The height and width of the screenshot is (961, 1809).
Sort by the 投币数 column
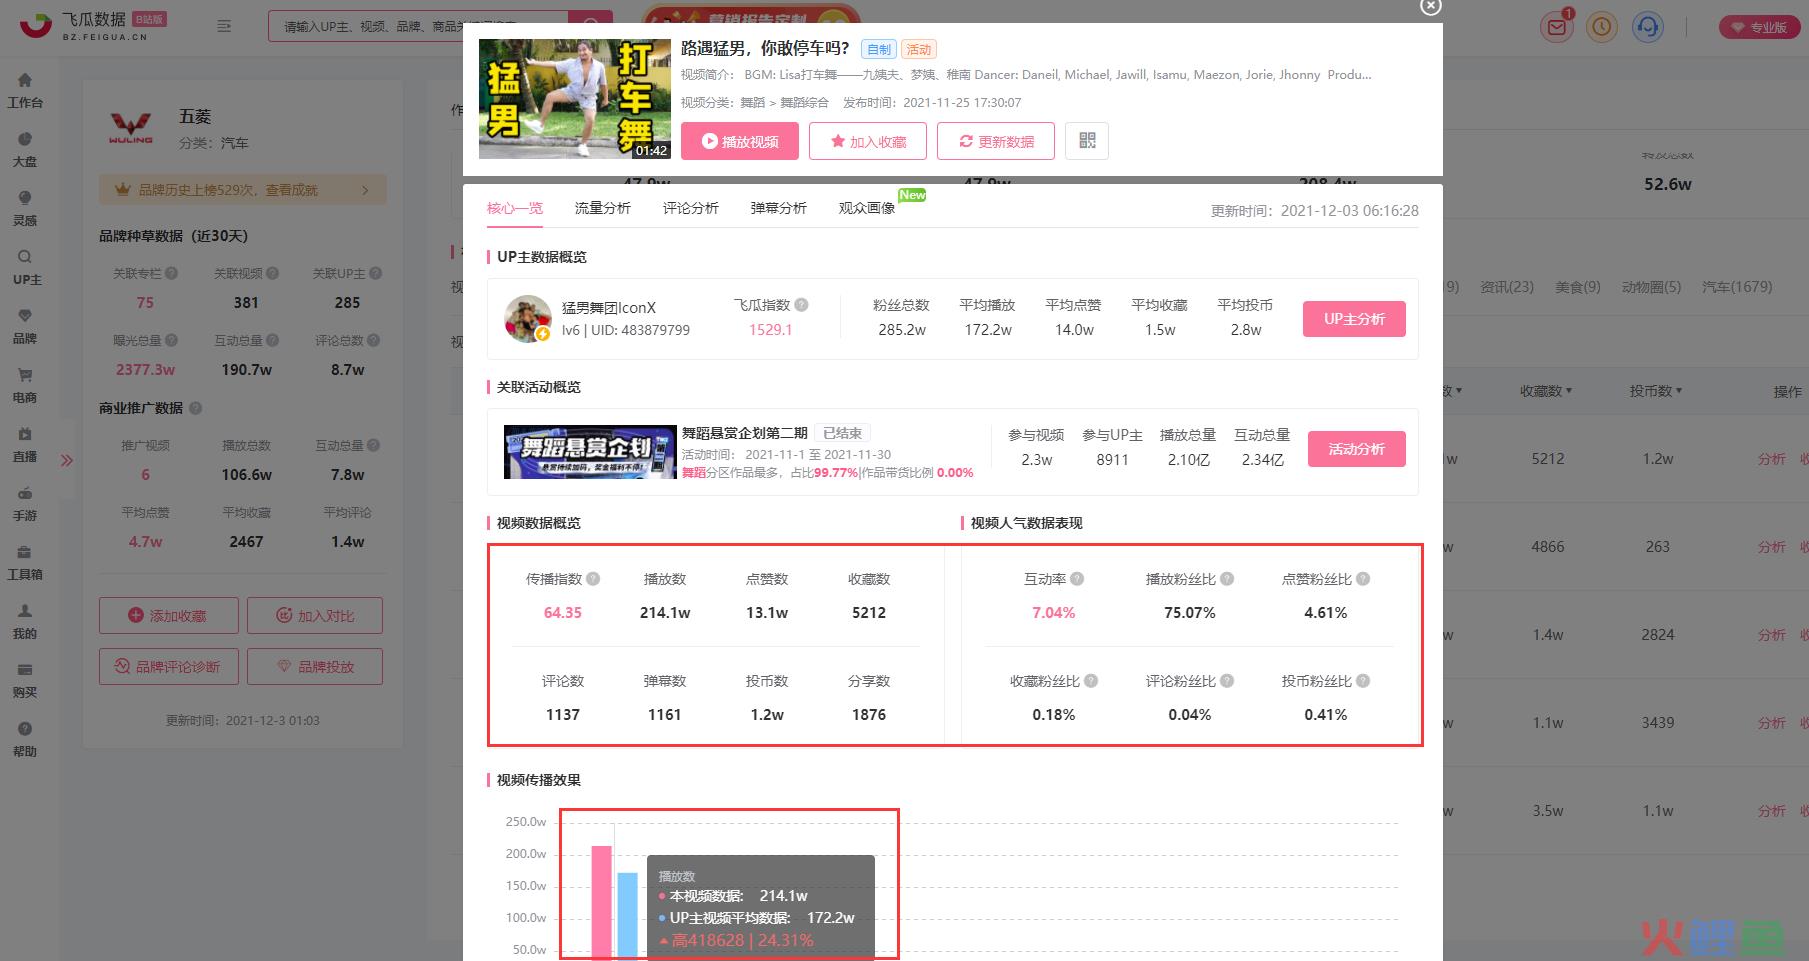tap(1656, 391)
